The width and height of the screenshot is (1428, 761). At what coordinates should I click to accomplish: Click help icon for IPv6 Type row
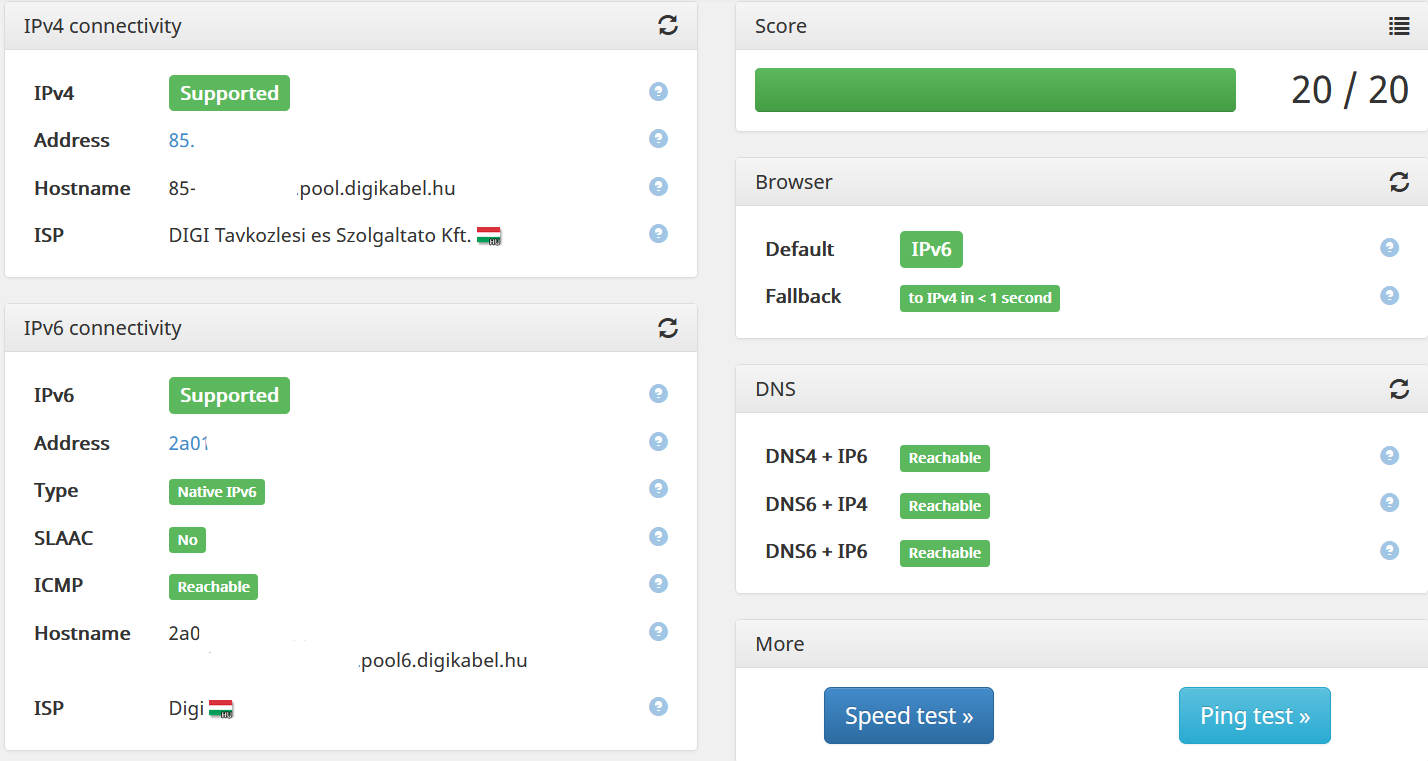(658, 489)
